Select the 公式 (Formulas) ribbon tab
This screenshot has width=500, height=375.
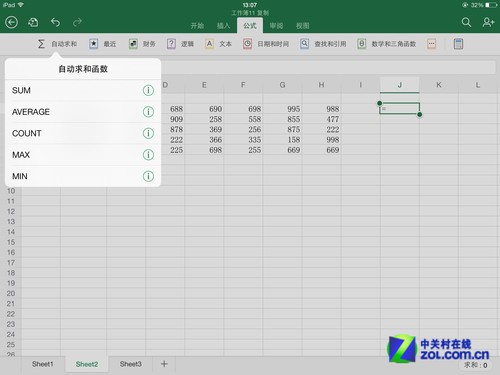(x=250, y=26)
